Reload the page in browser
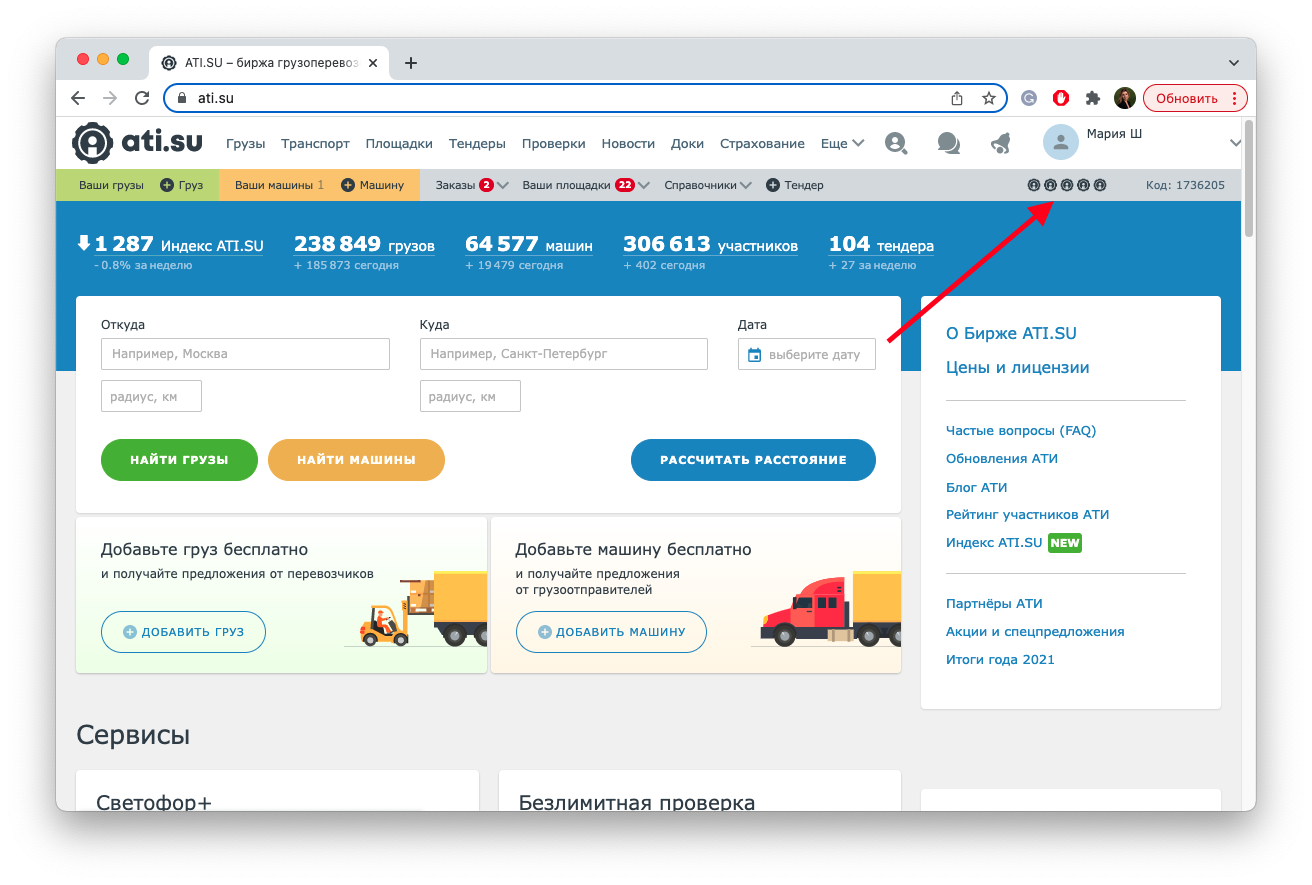 (142, 98)
